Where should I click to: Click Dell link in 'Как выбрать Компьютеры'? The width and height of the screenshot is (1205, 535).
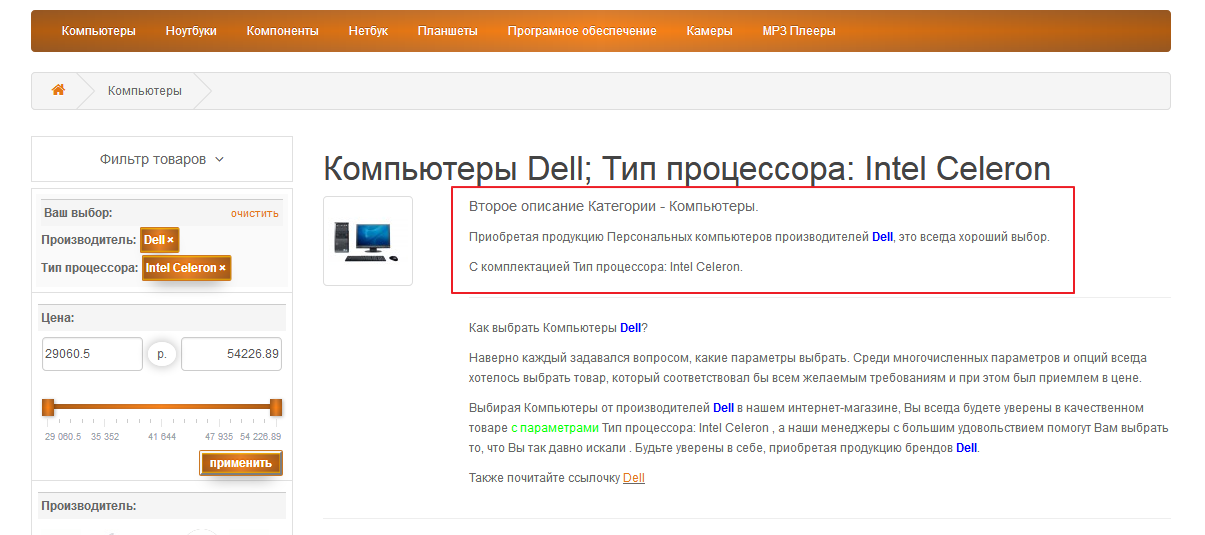pyautogui.click(x=631, y=327)
